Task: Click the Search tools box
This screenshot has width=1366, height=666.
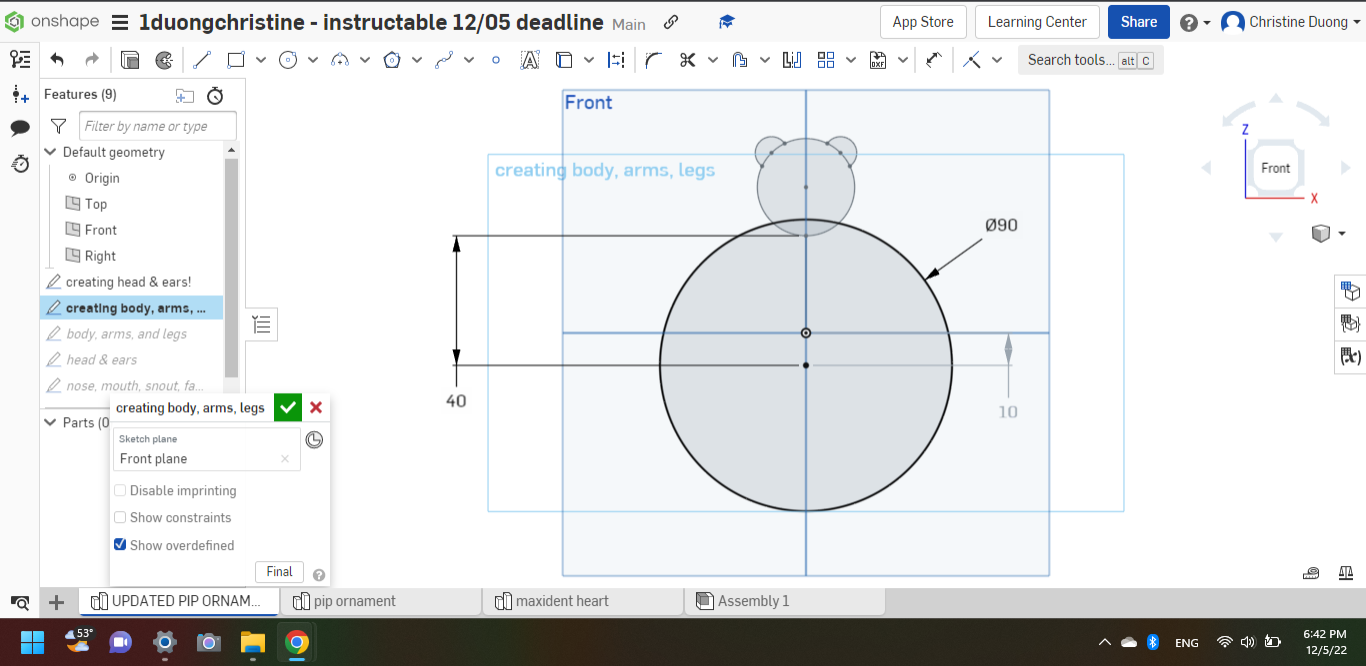Action: 1090,60
